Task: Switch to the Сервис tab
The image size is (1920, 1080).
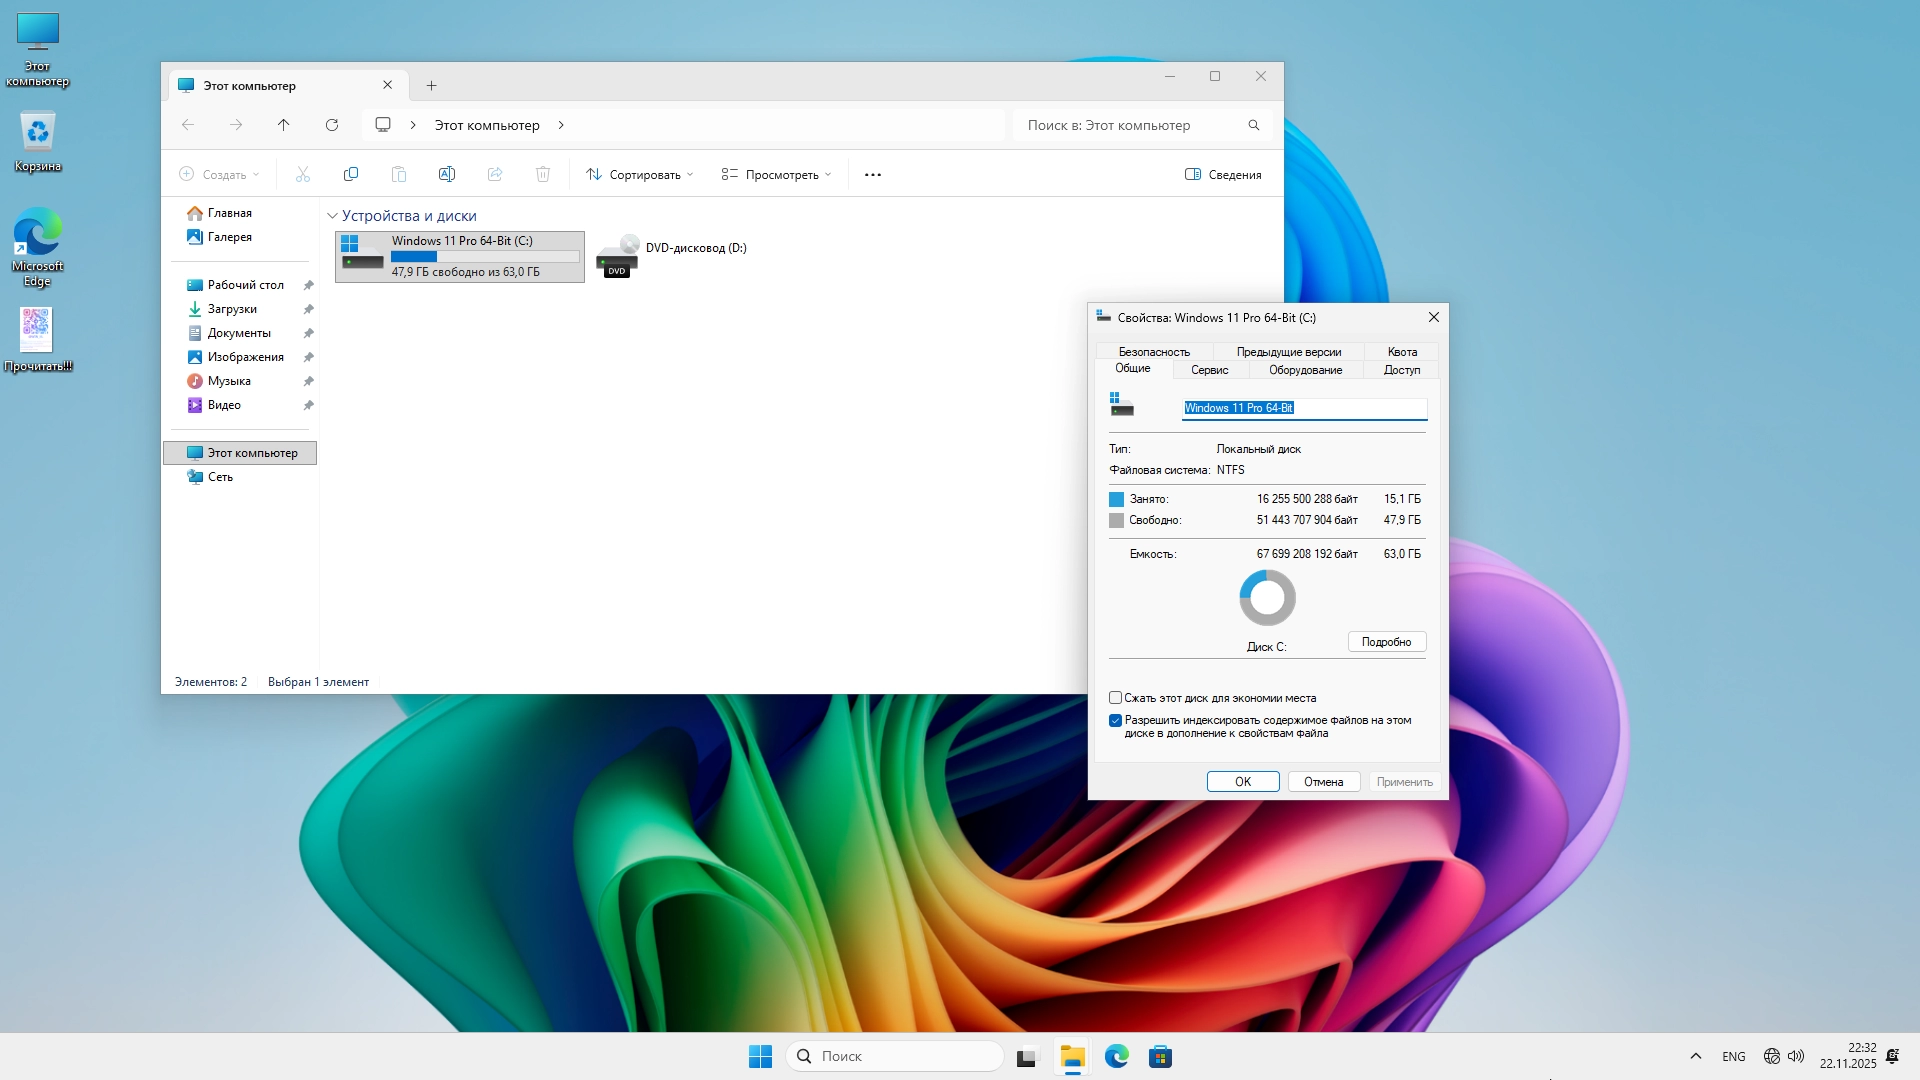Action: pyautogui.click(x=1209, y=370)
